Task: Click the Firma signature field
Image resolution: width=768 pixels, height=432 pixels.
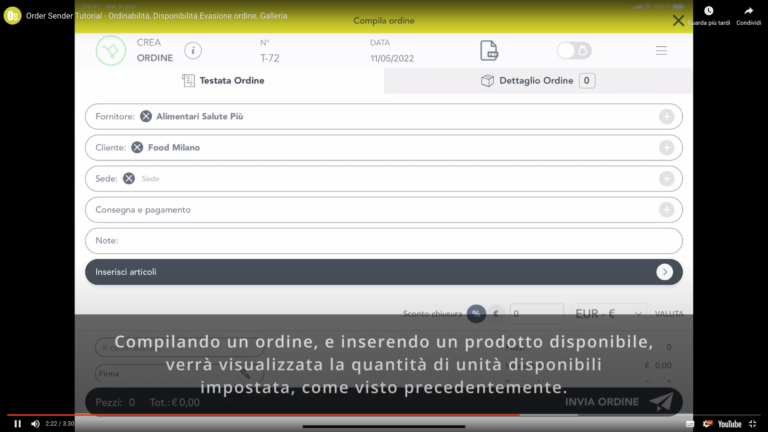Action: (179, 374)
